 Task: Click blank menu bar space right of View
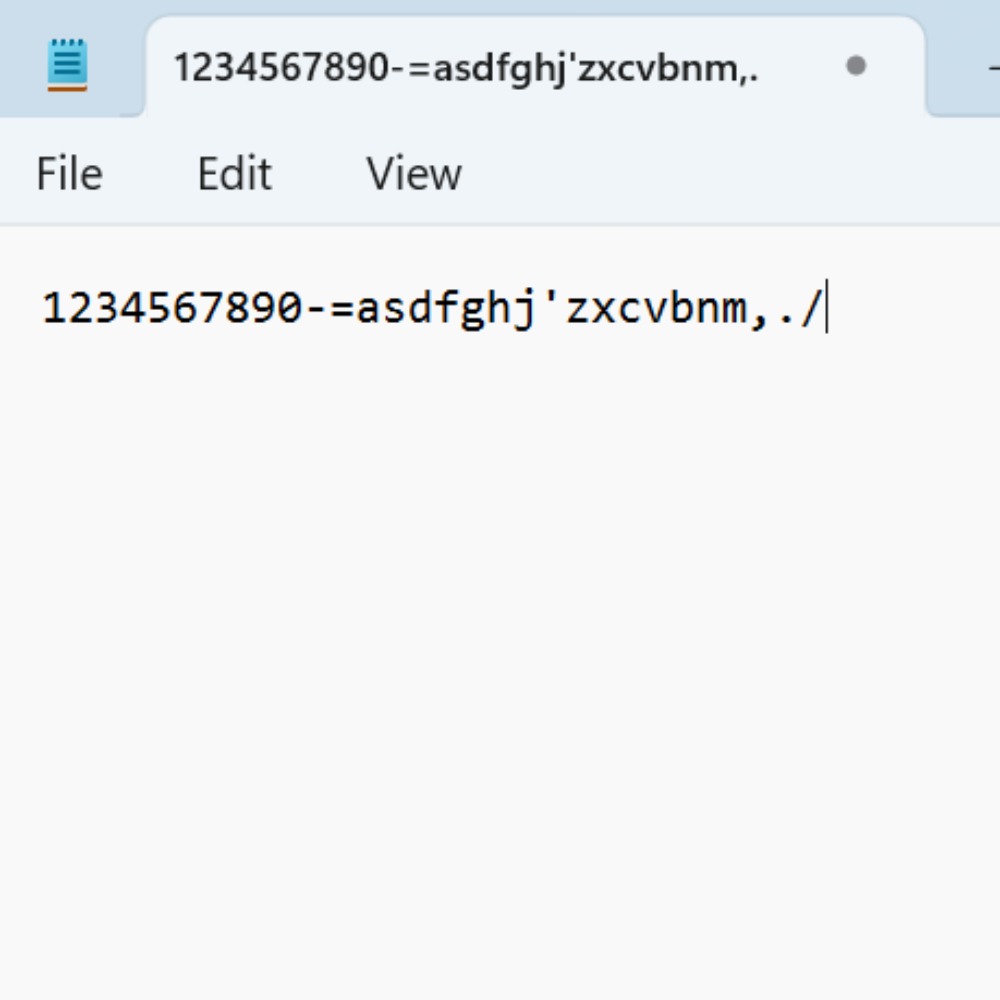(727, 173)
